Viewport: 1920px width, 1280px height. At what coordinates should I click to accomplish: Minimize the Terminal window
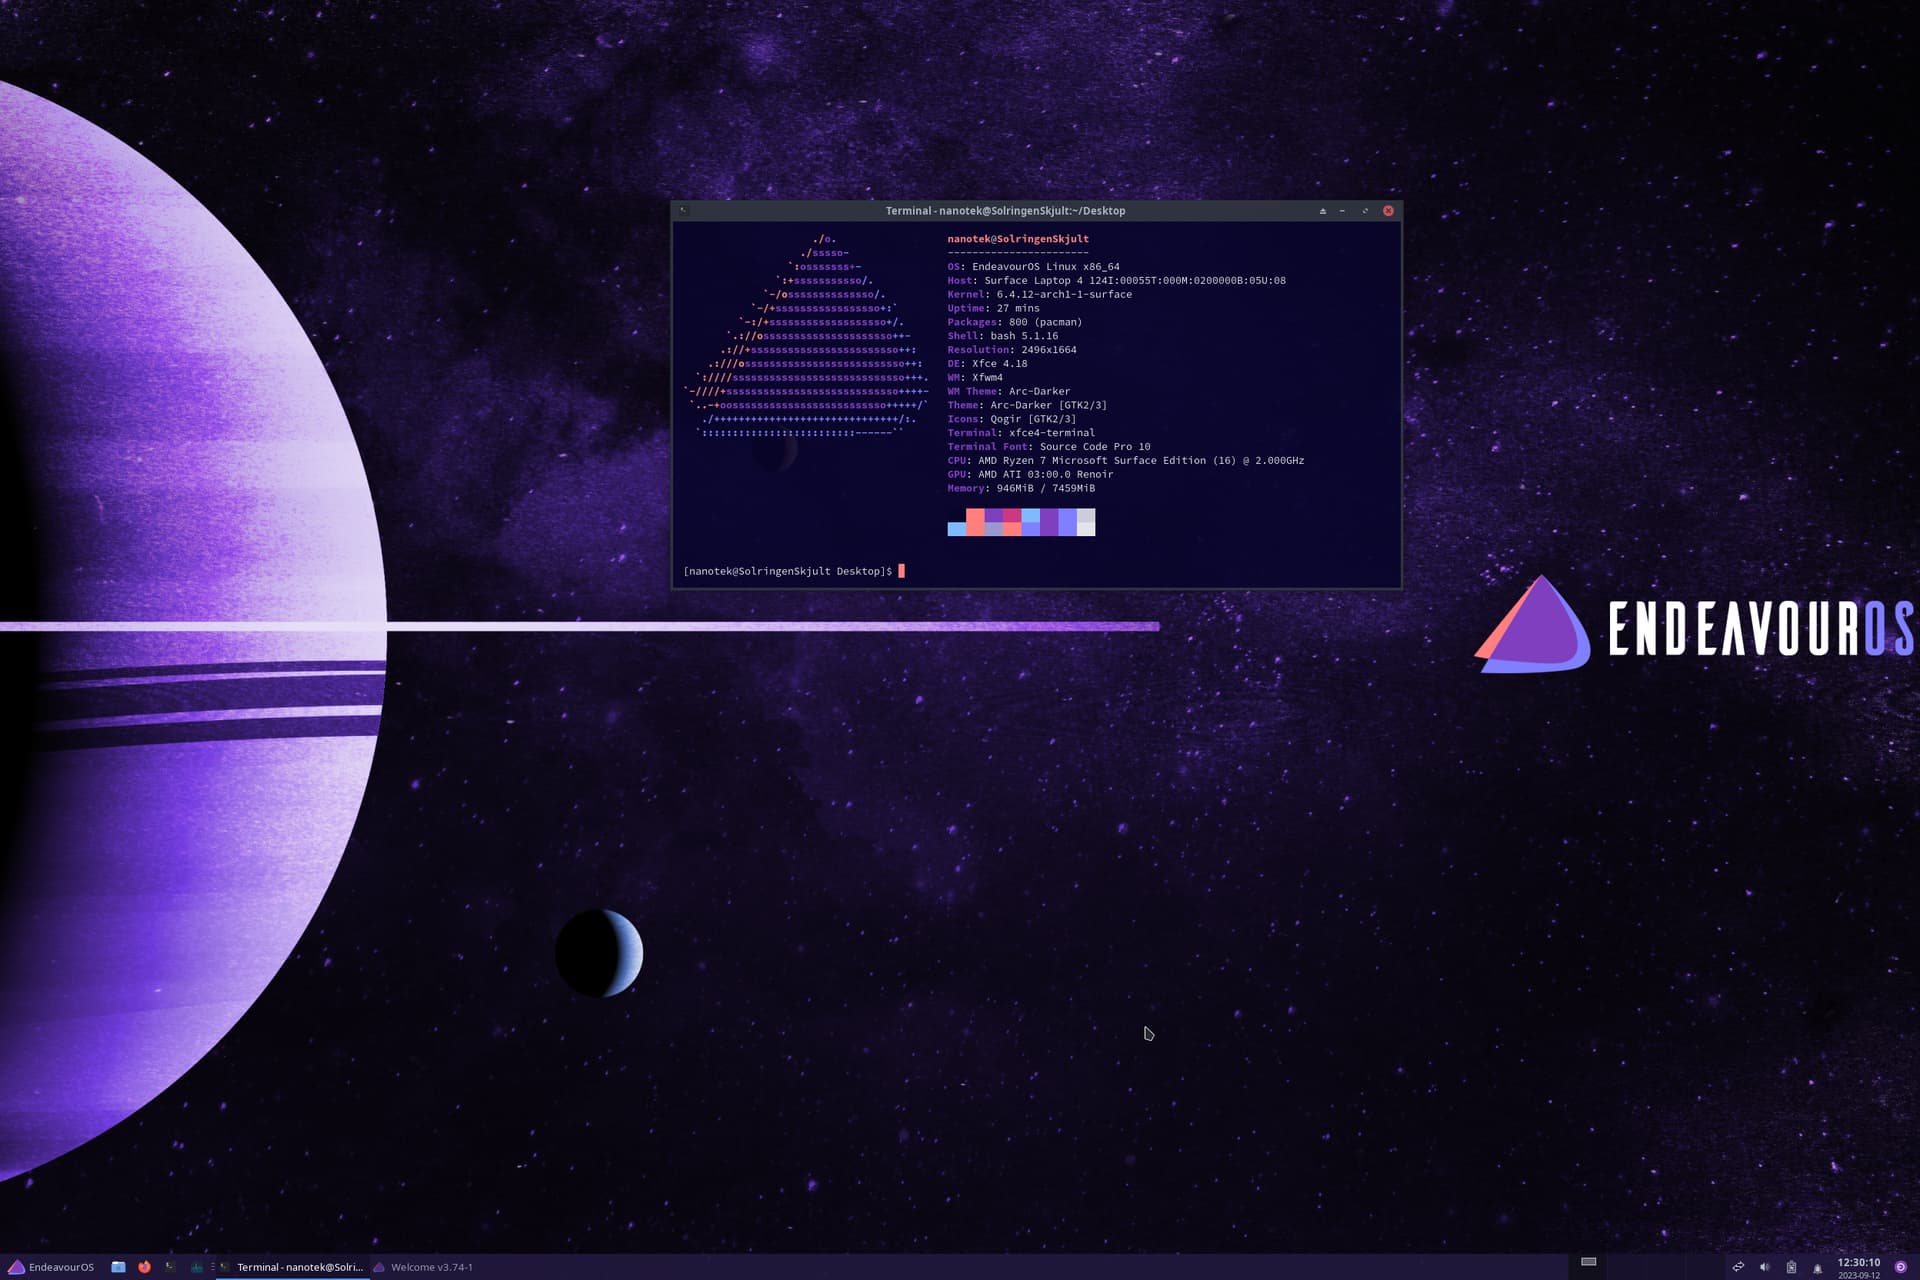point(1342,211)
